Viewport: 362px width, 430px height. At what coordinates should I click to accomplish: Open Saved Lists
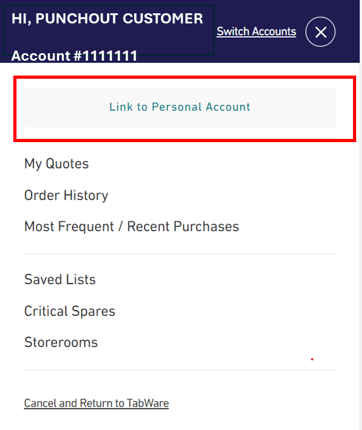click(x=60, y=279)
